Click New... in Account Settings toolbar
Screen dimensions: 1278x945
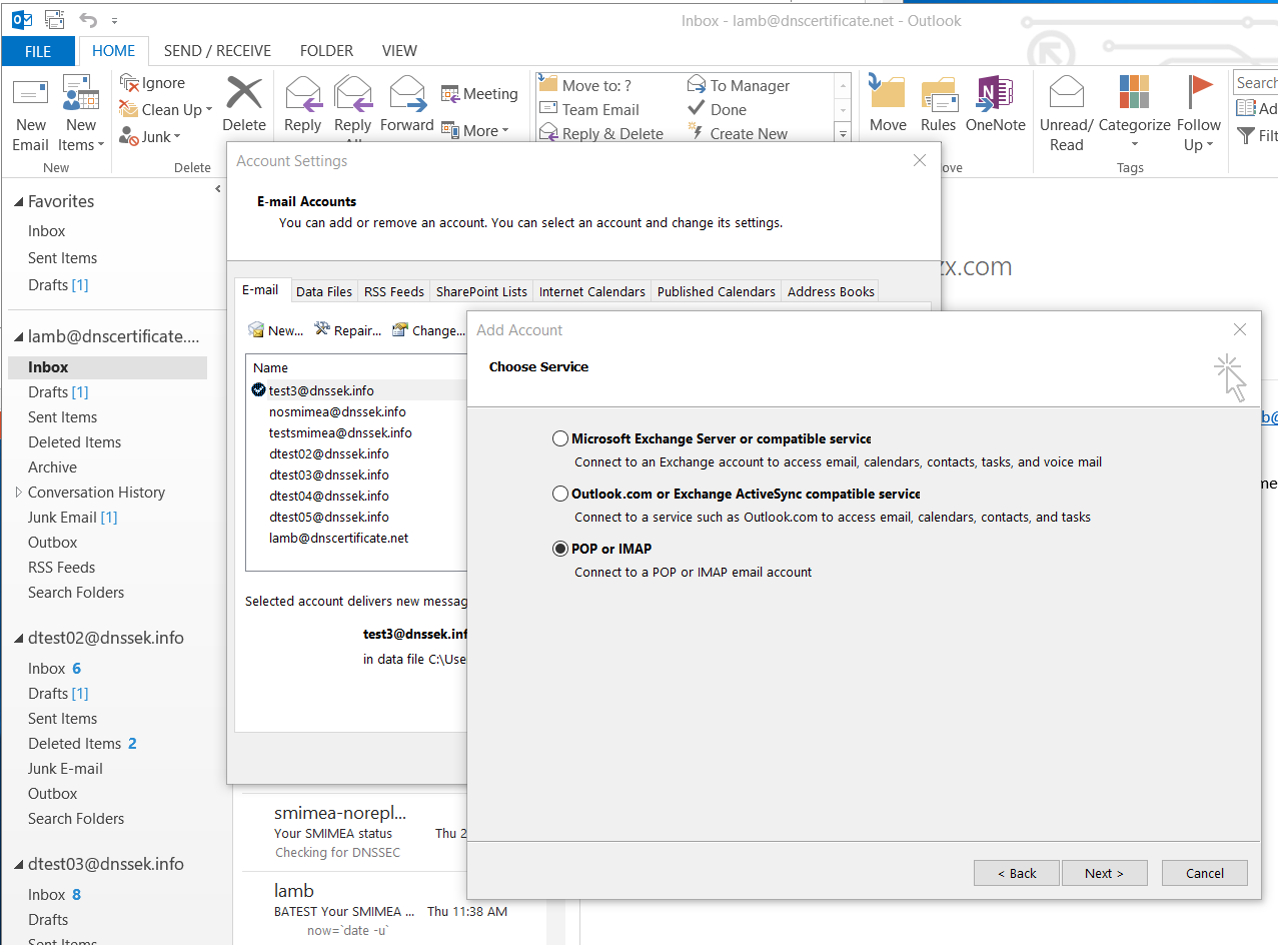click(275, 330)
